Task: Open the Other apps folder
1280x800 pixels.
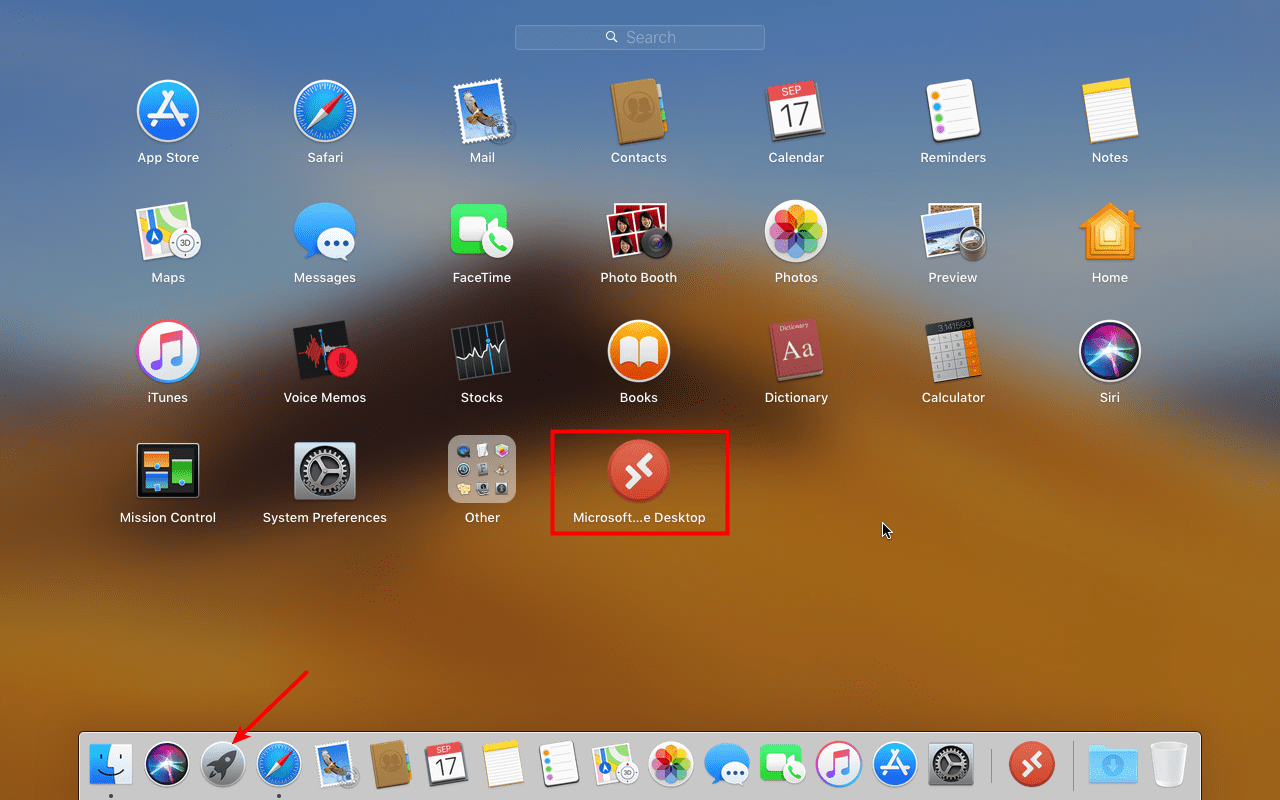Action: [x=482, y=469]
